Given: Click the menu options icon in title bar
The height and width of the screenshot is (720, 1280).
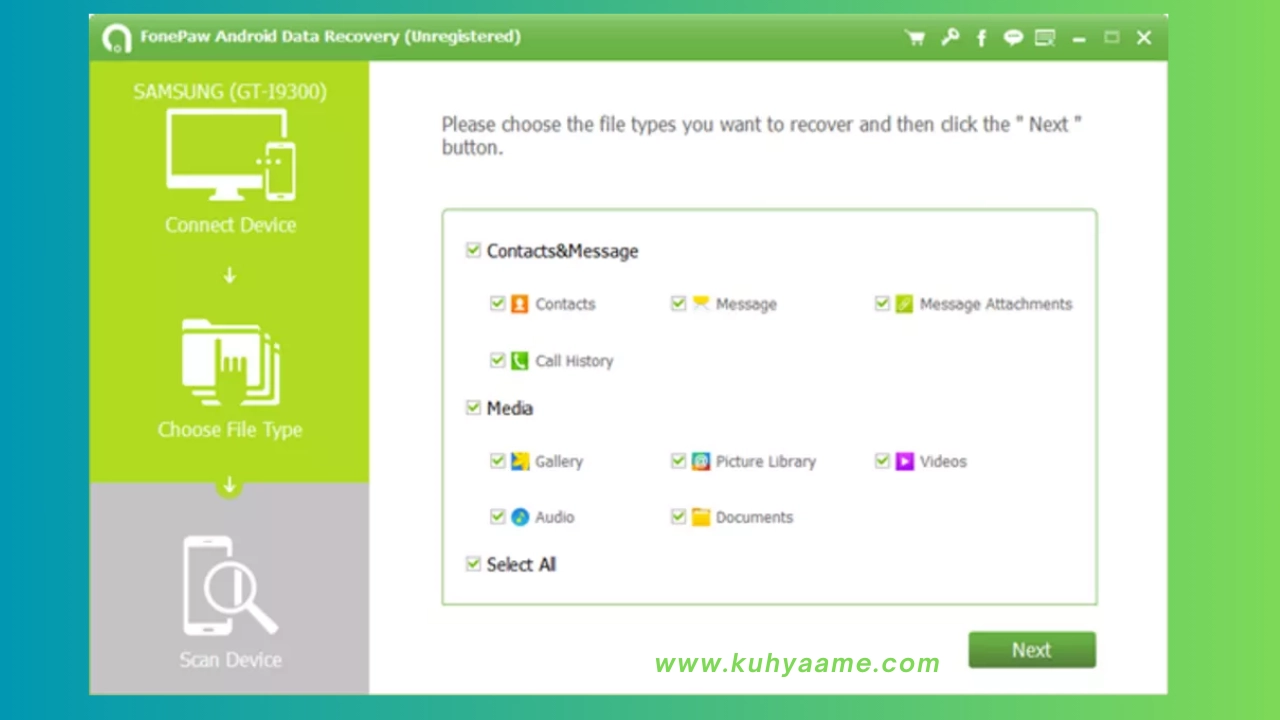Looking at the screenshot, I should tap(1045, 38).
